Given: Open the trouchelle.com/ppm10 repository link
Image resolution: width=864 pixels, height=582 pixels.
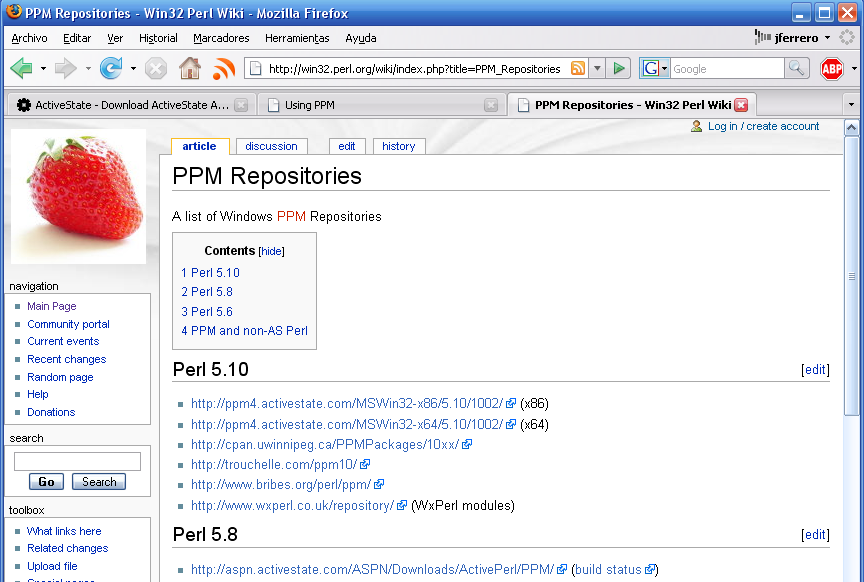Looking at the screenshot, I should click(274, 465).
